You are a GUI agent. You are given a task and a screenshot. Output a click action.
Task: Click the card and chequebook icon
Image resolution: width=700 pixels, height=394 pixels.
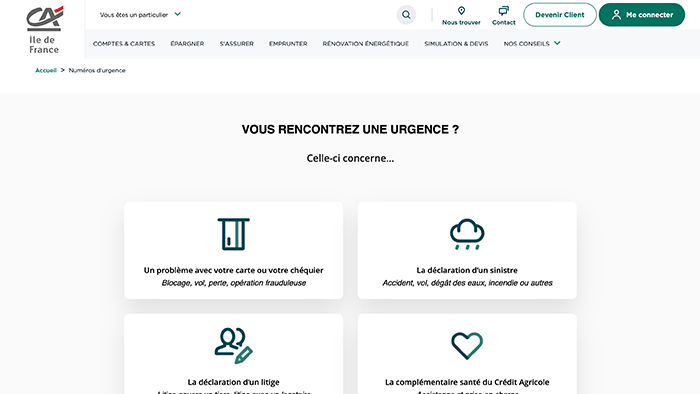click(233, 234)
